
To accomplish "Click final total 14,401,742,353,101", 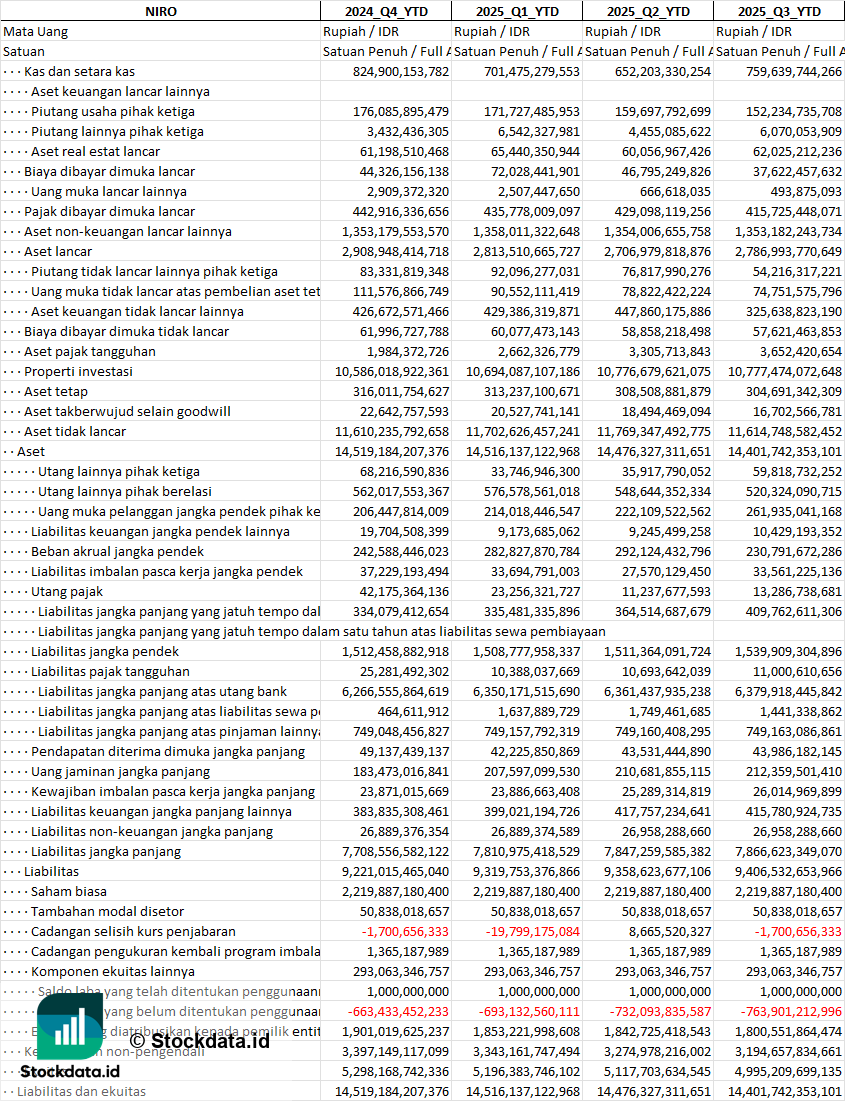I will pyautogui.click(x=785, y=1092).
